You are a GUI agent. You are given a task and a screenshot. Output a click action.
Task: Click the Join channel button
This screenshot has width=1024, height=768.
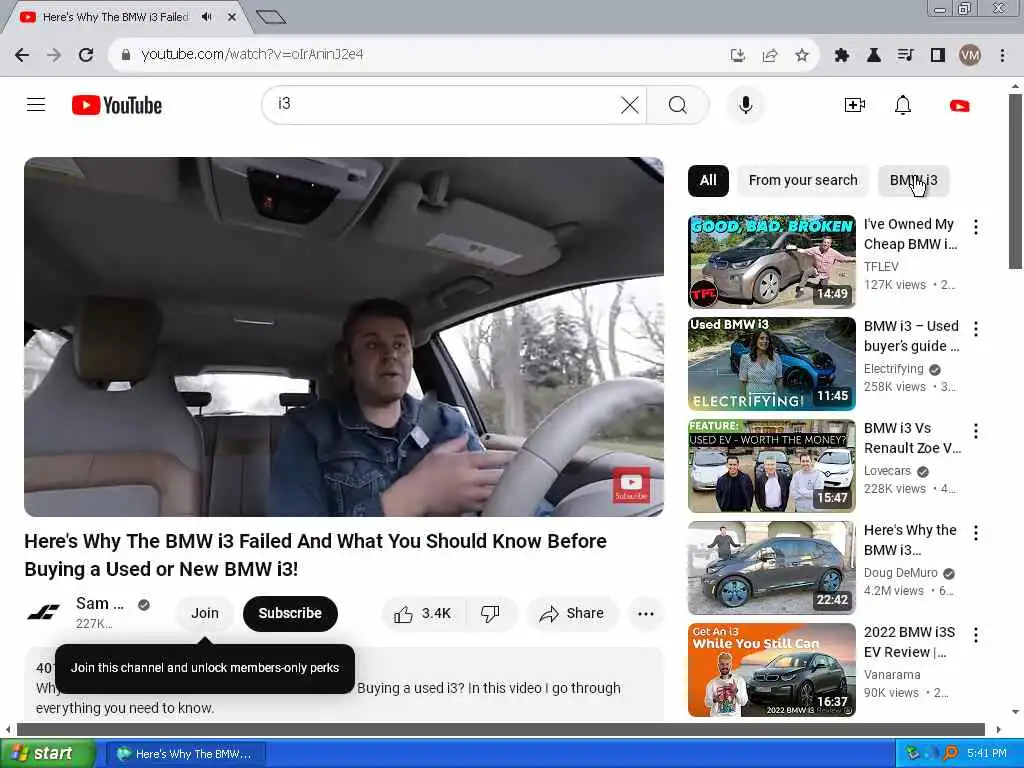pyautogui.click(x=205, y=614)
